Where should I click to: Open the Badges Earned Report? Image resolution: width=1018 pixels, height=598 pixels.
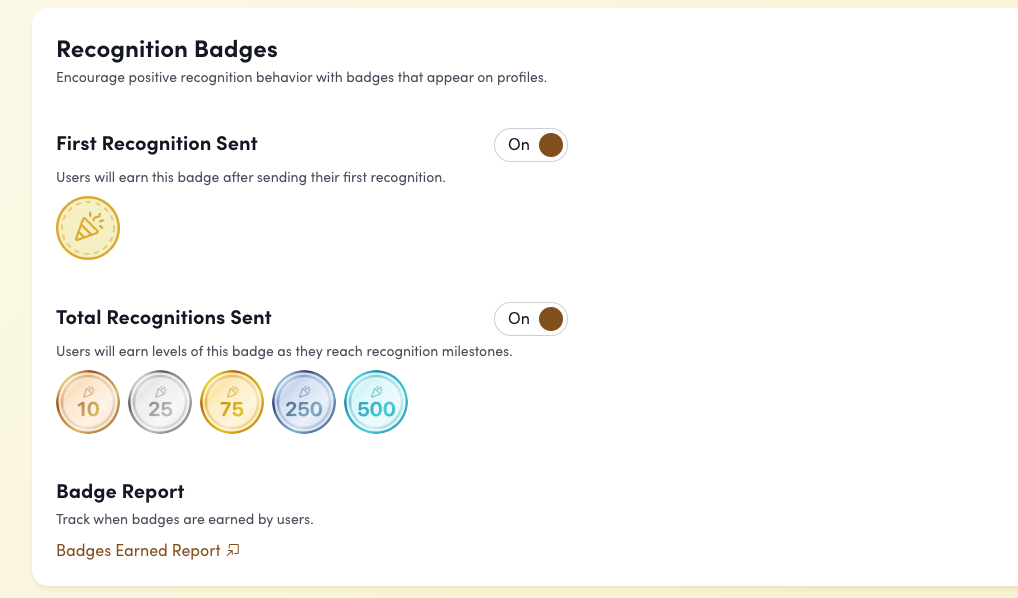click(137, 550)
